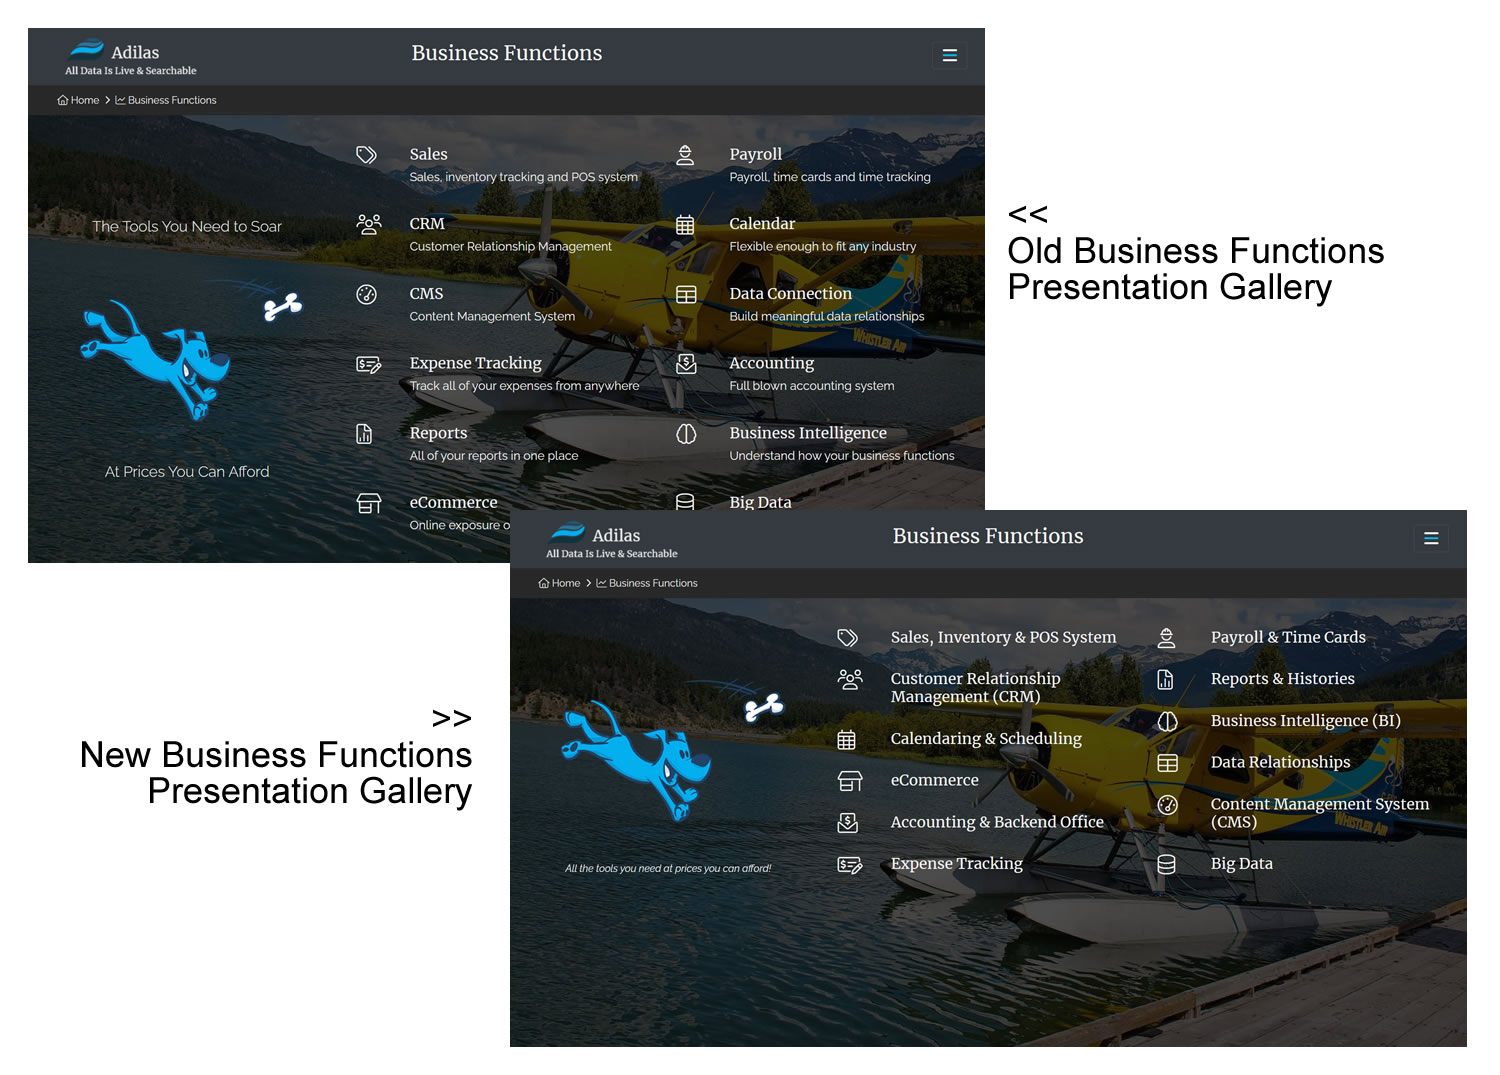Click the calendar icon next to Calendaring & Scheduling
This screenshot has height=1075, width=1500.
point(847,740)
